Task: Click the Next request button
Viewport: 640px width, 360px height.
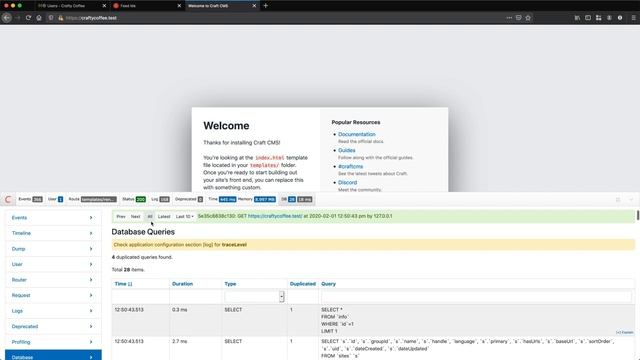Action: point(136,216)
